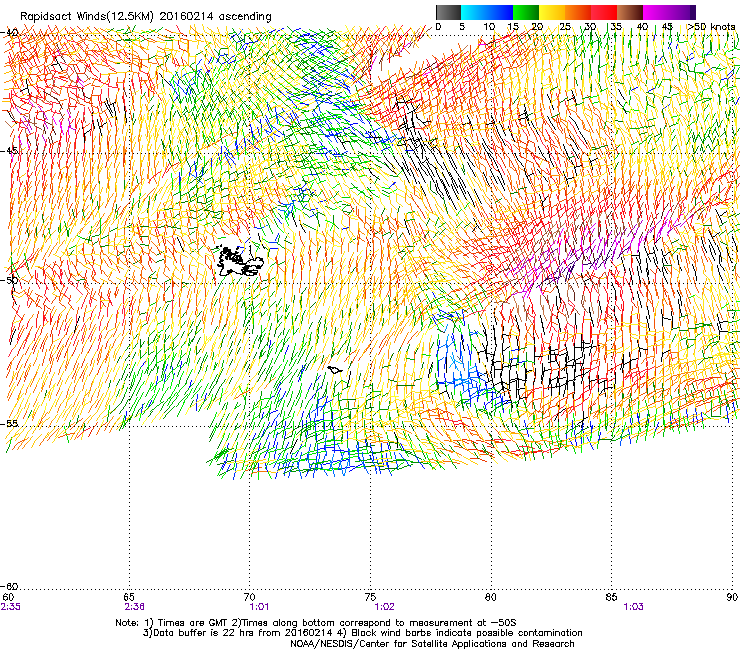740x650 pixels.
Task: Click the legend scale label '35'
Action: [616, 27]
